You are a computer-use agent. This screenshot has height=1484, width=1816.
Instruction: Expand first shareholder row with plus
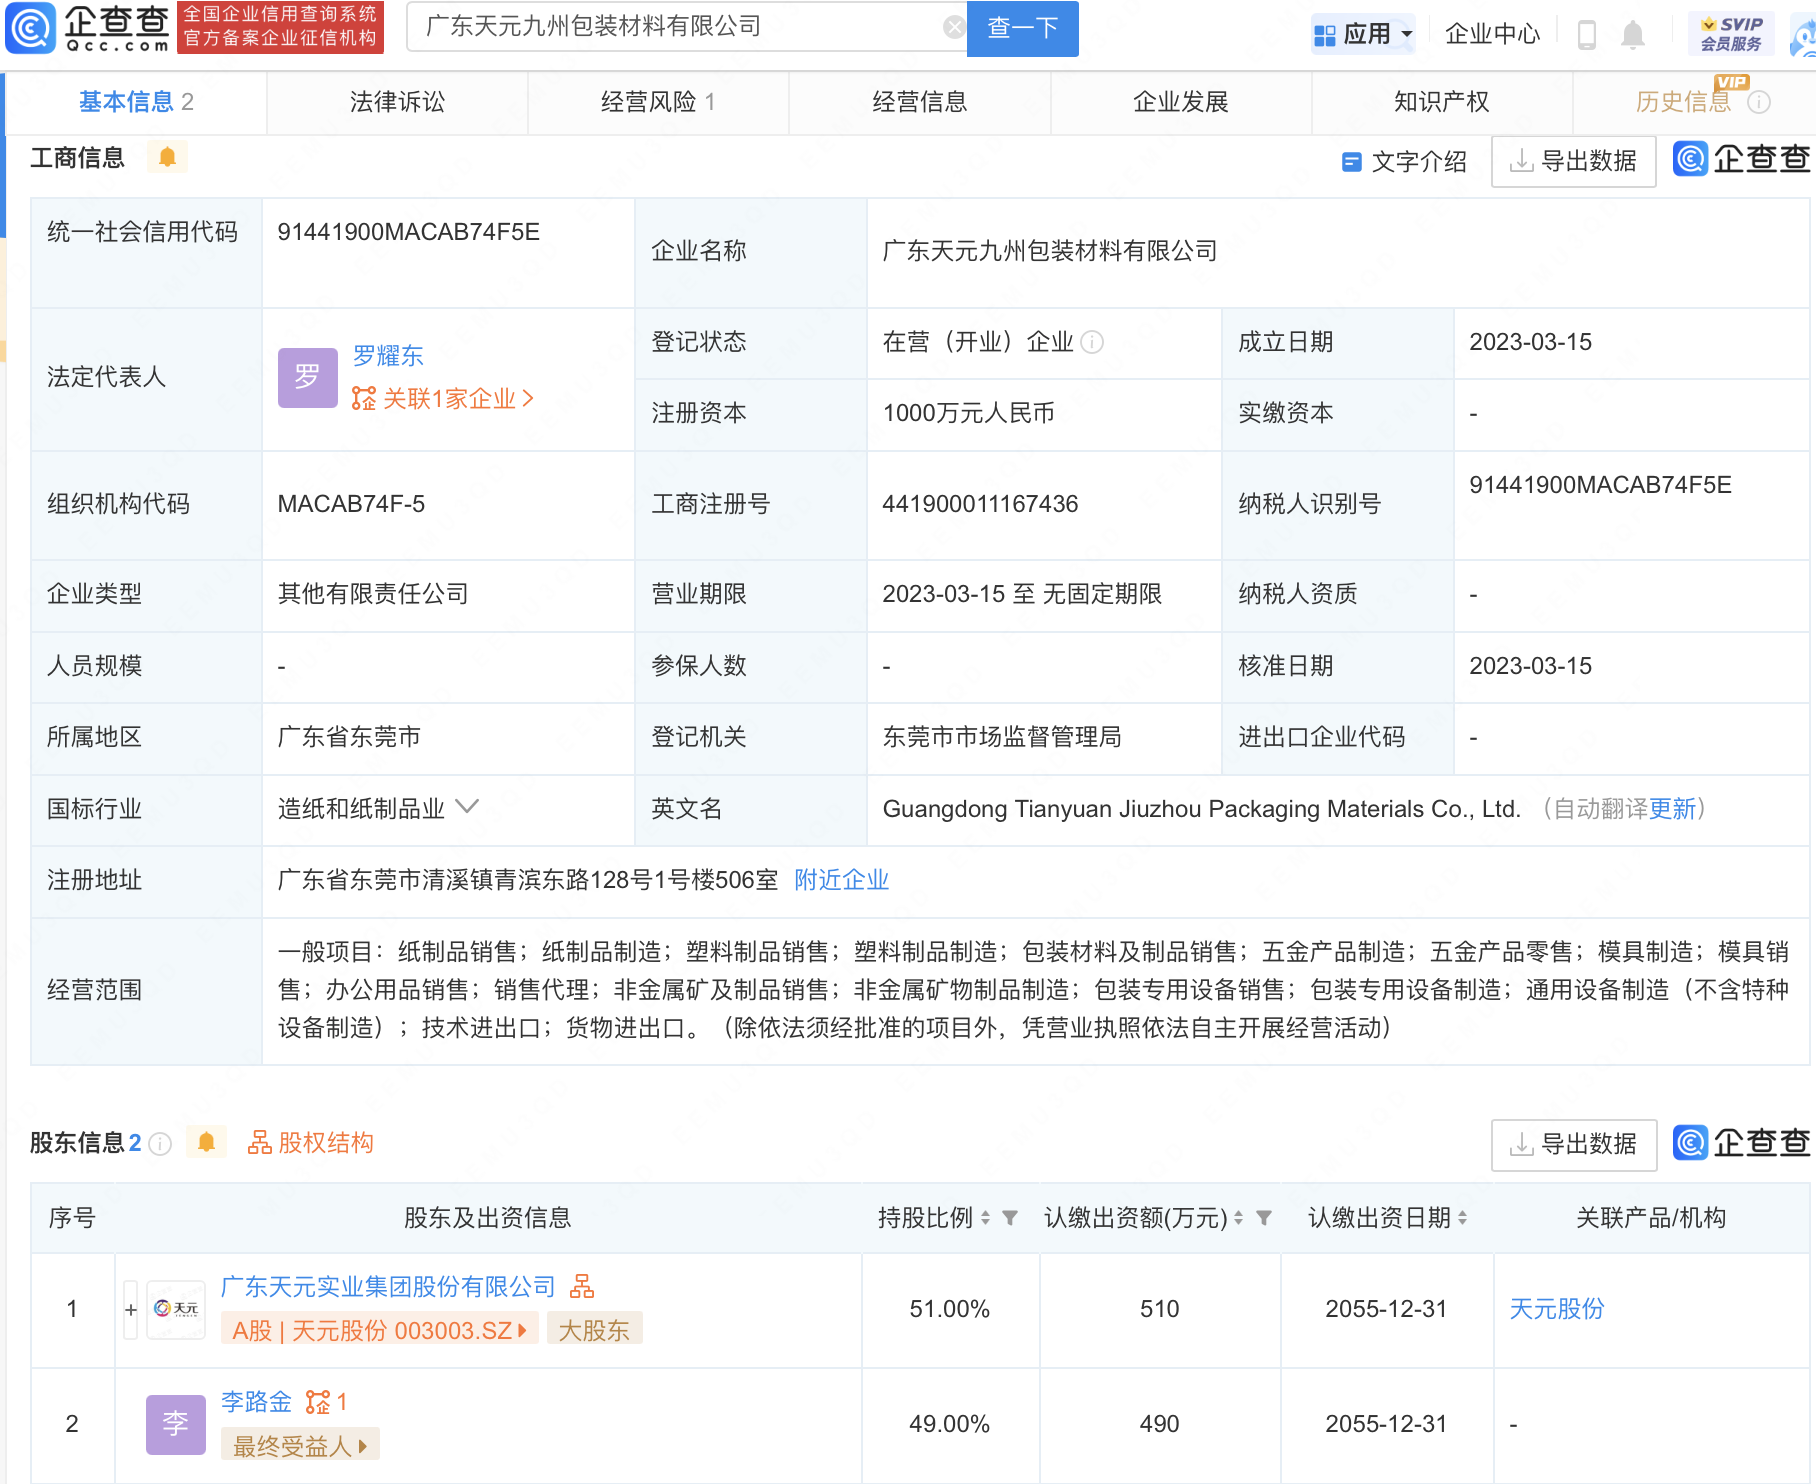coord(131,1309)
